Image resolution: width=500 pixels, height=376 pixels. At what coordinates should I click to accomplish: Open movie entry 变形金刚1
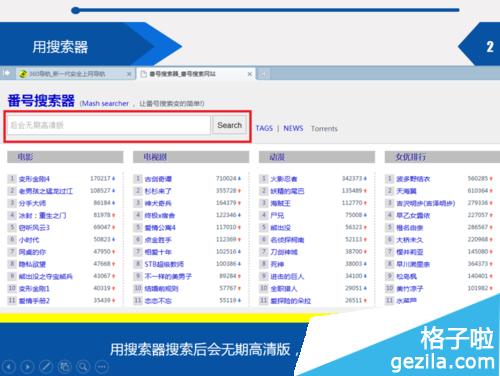pos(34,289)
